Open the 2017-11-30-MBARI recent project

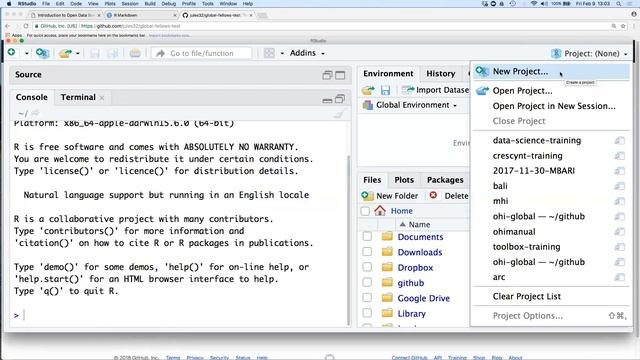534,171
